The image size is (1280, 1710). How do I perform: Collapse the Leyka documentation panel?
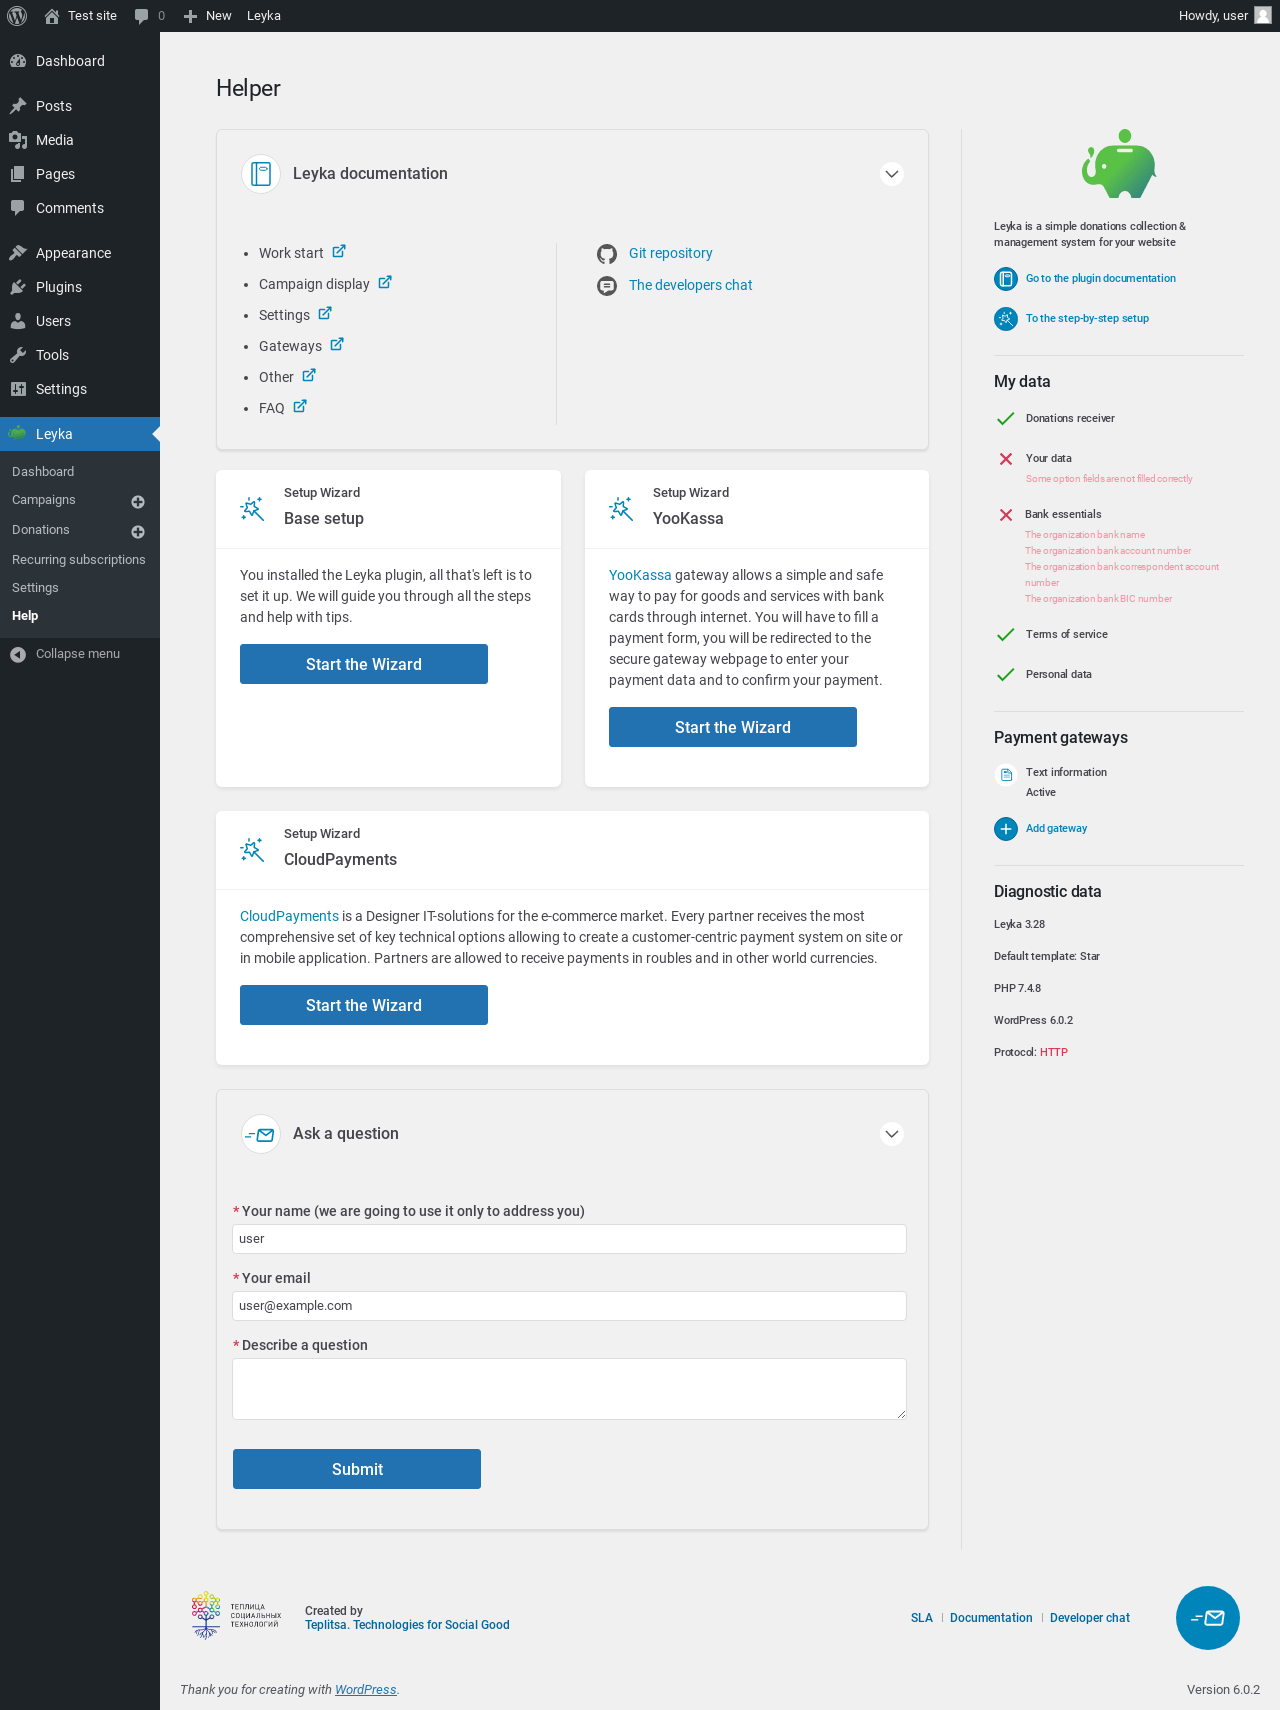[892, 174]
